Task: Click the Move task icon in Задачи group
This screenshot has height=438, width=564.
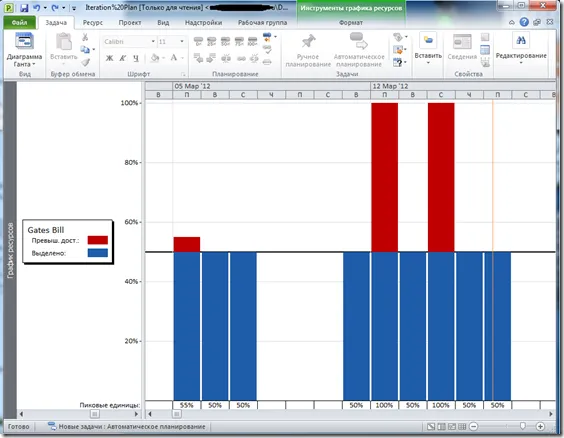Action: click(397, 49)
